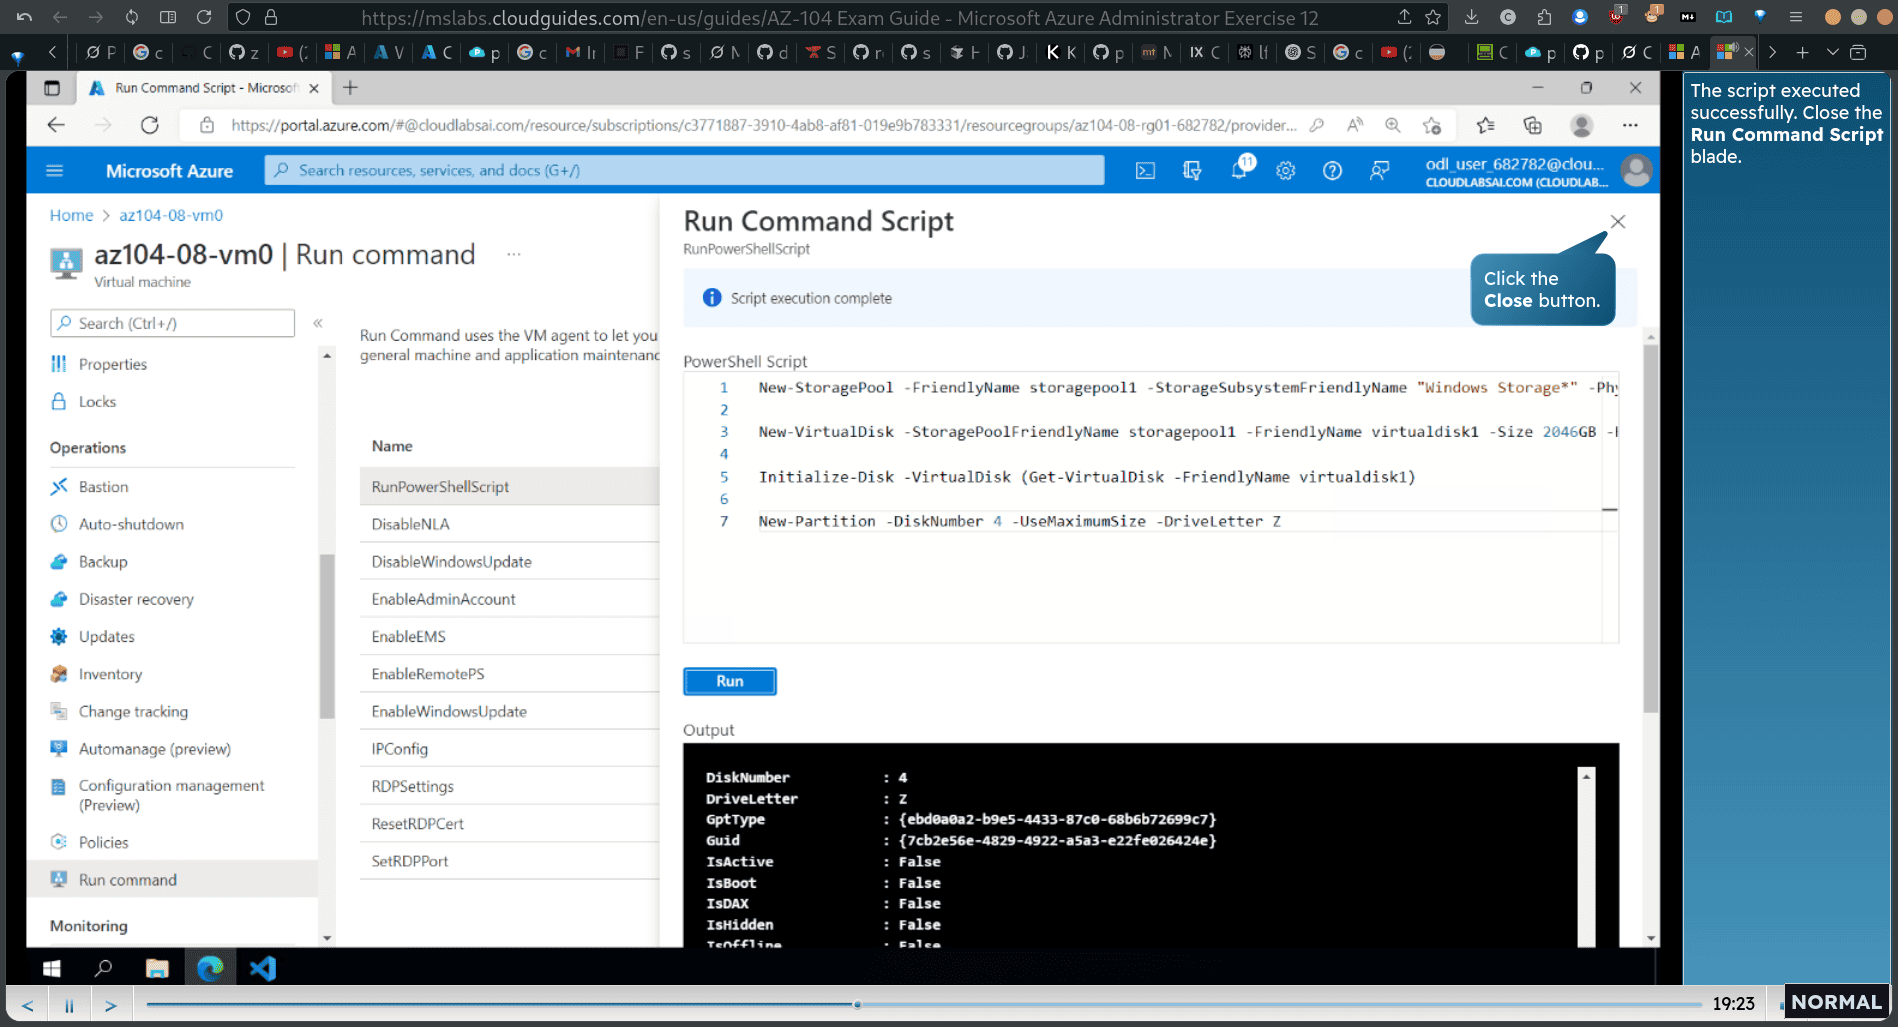1898x1027 pixels.
Task: Open Edge favorites star-list icon
Action: (1485, 125)
